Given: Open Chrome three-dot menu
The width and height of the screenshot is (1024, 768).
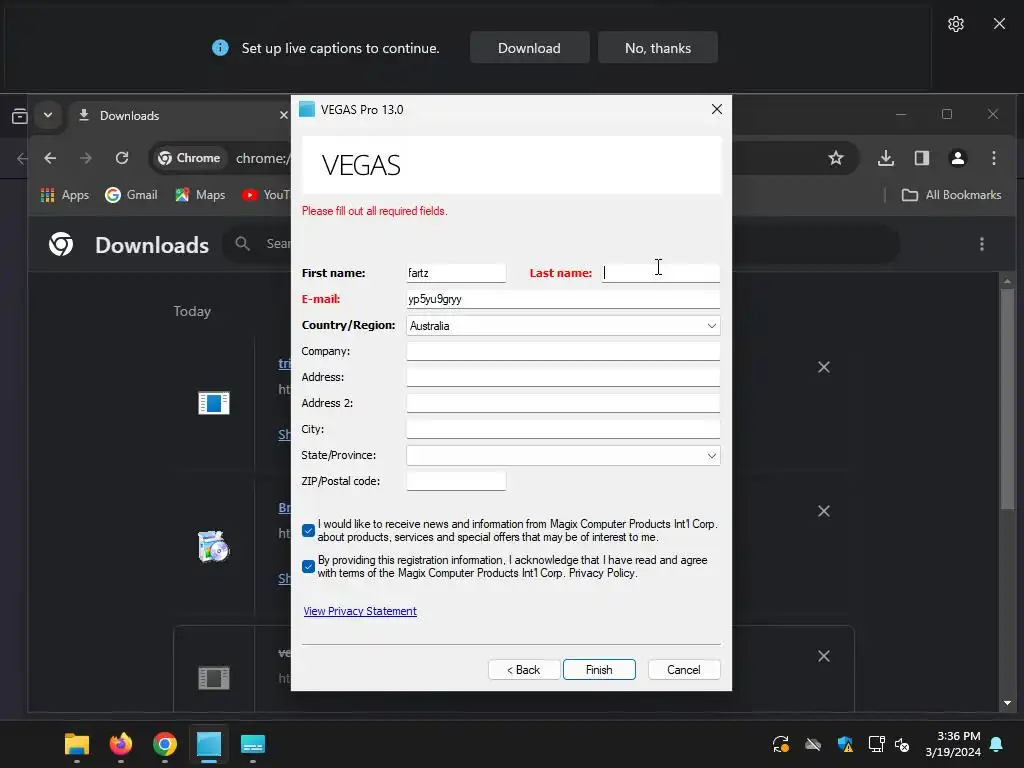Looking at the screenshot, I should (993, 158).
